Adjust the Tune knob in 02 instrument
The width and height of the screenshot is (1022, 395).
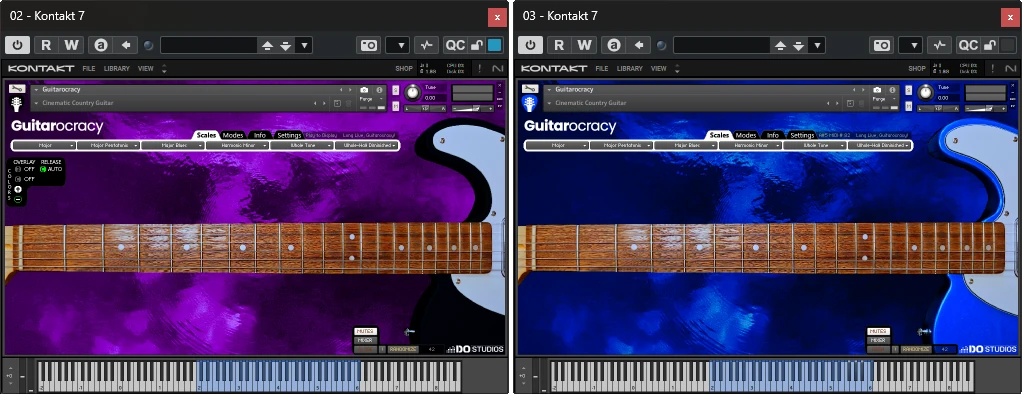click(x=413, y=93)
